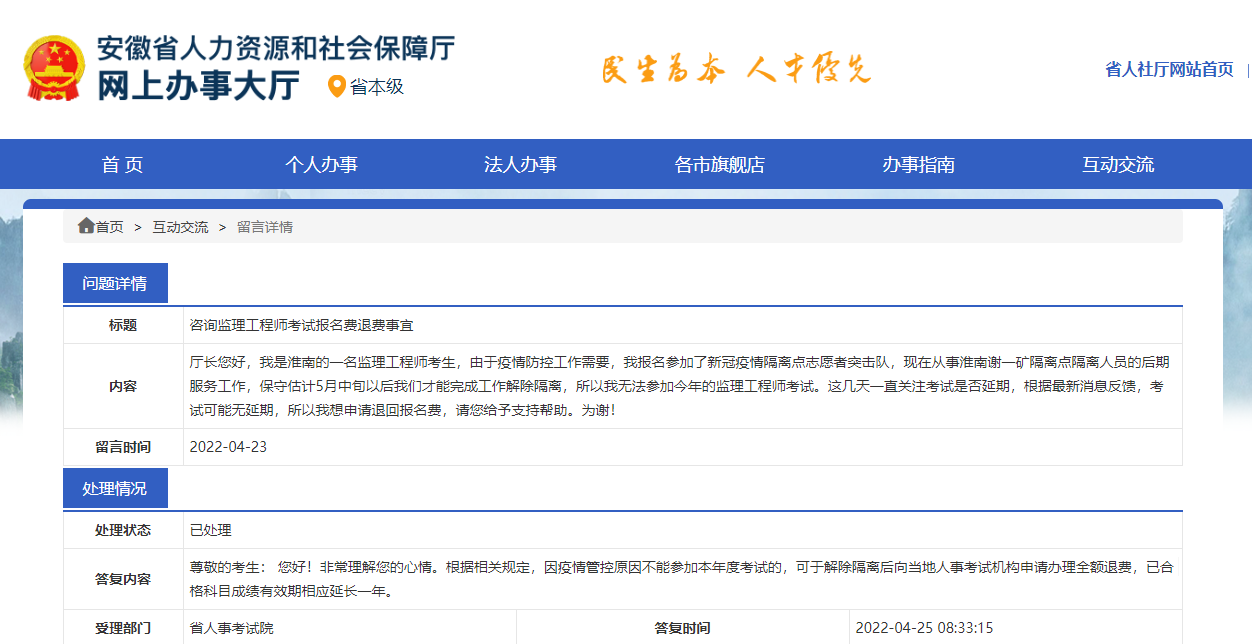
Task: Click the home icon in breadcrumb
Action: click(x=86, y=226)
